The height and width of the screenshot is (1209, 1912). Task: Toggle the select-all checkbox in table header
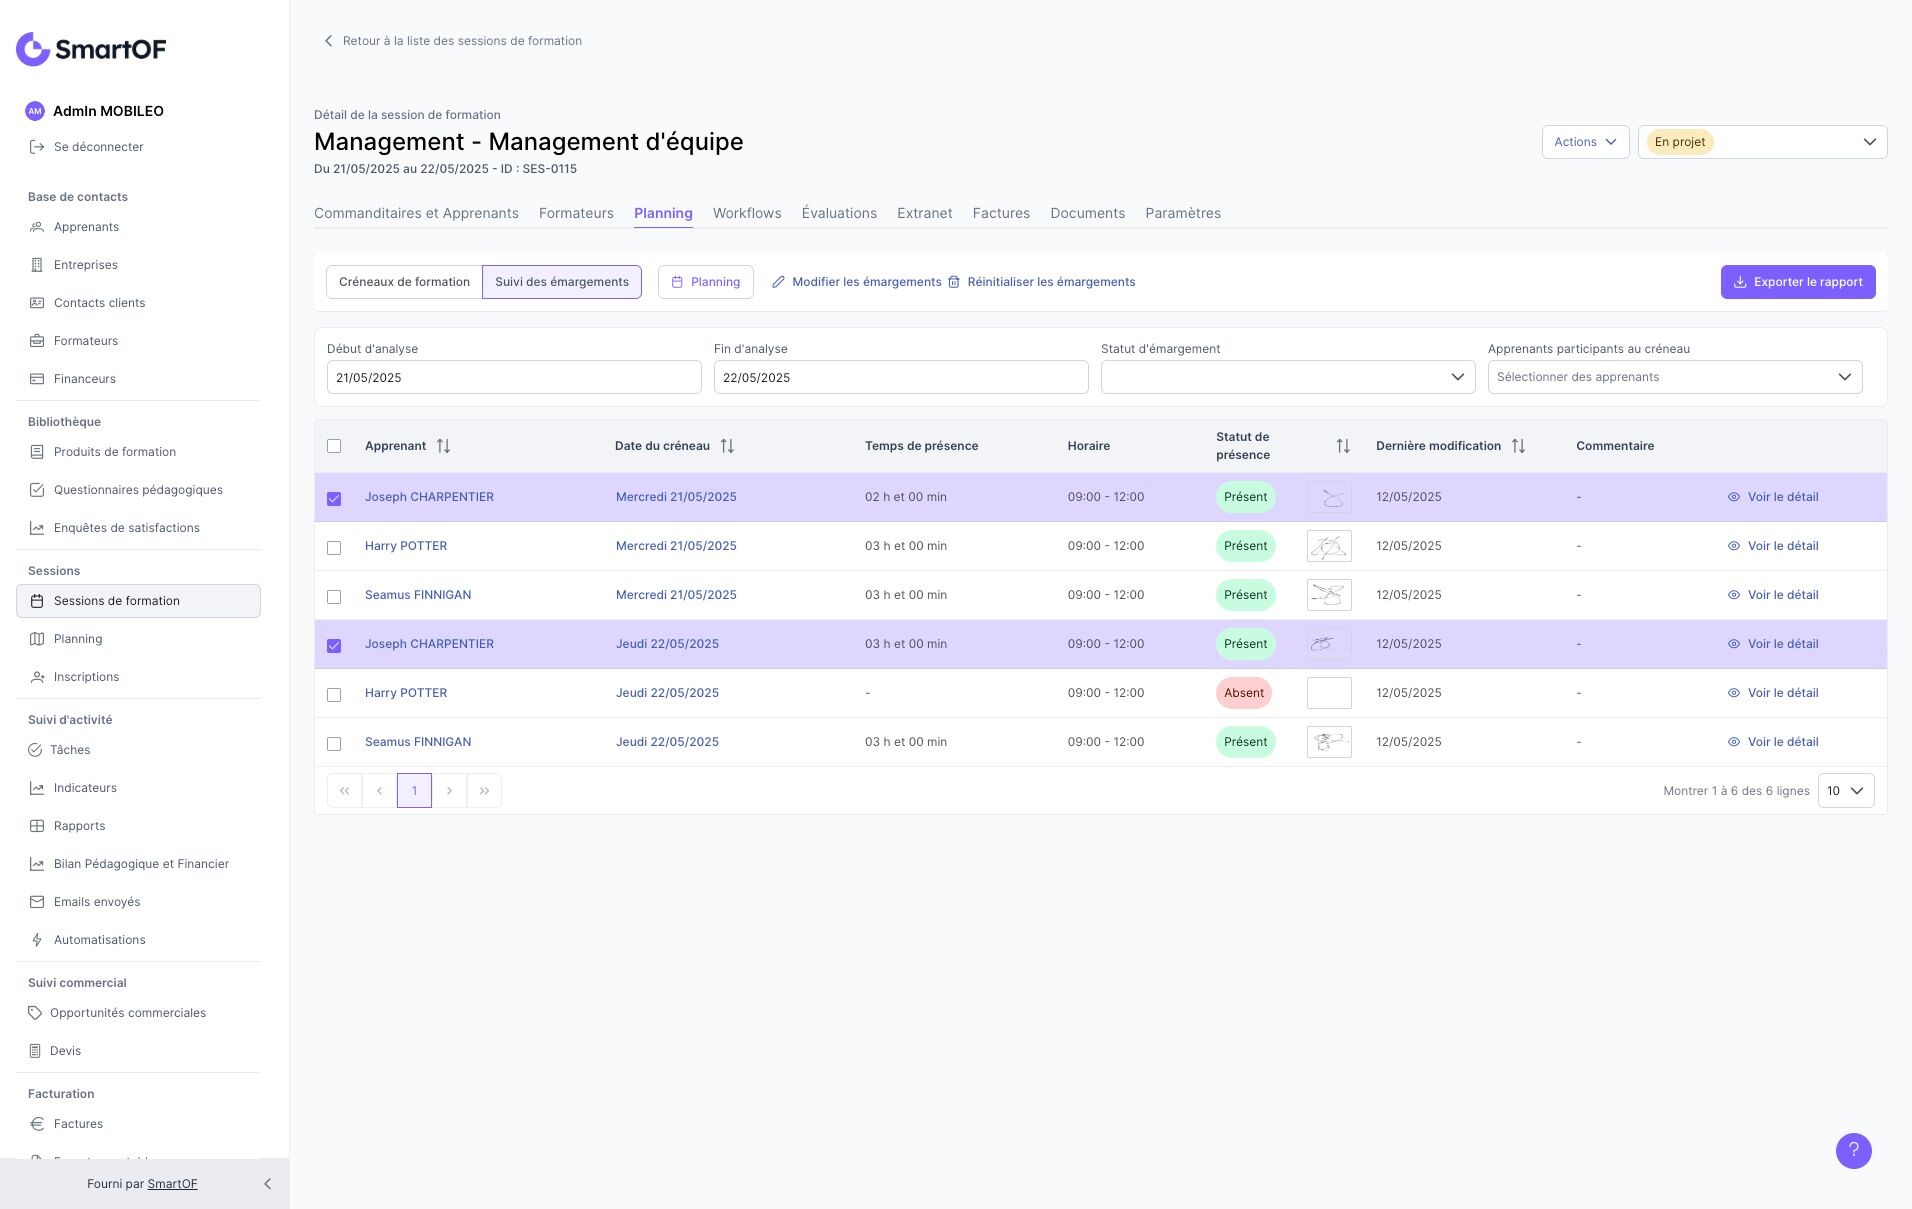[334, 446]
